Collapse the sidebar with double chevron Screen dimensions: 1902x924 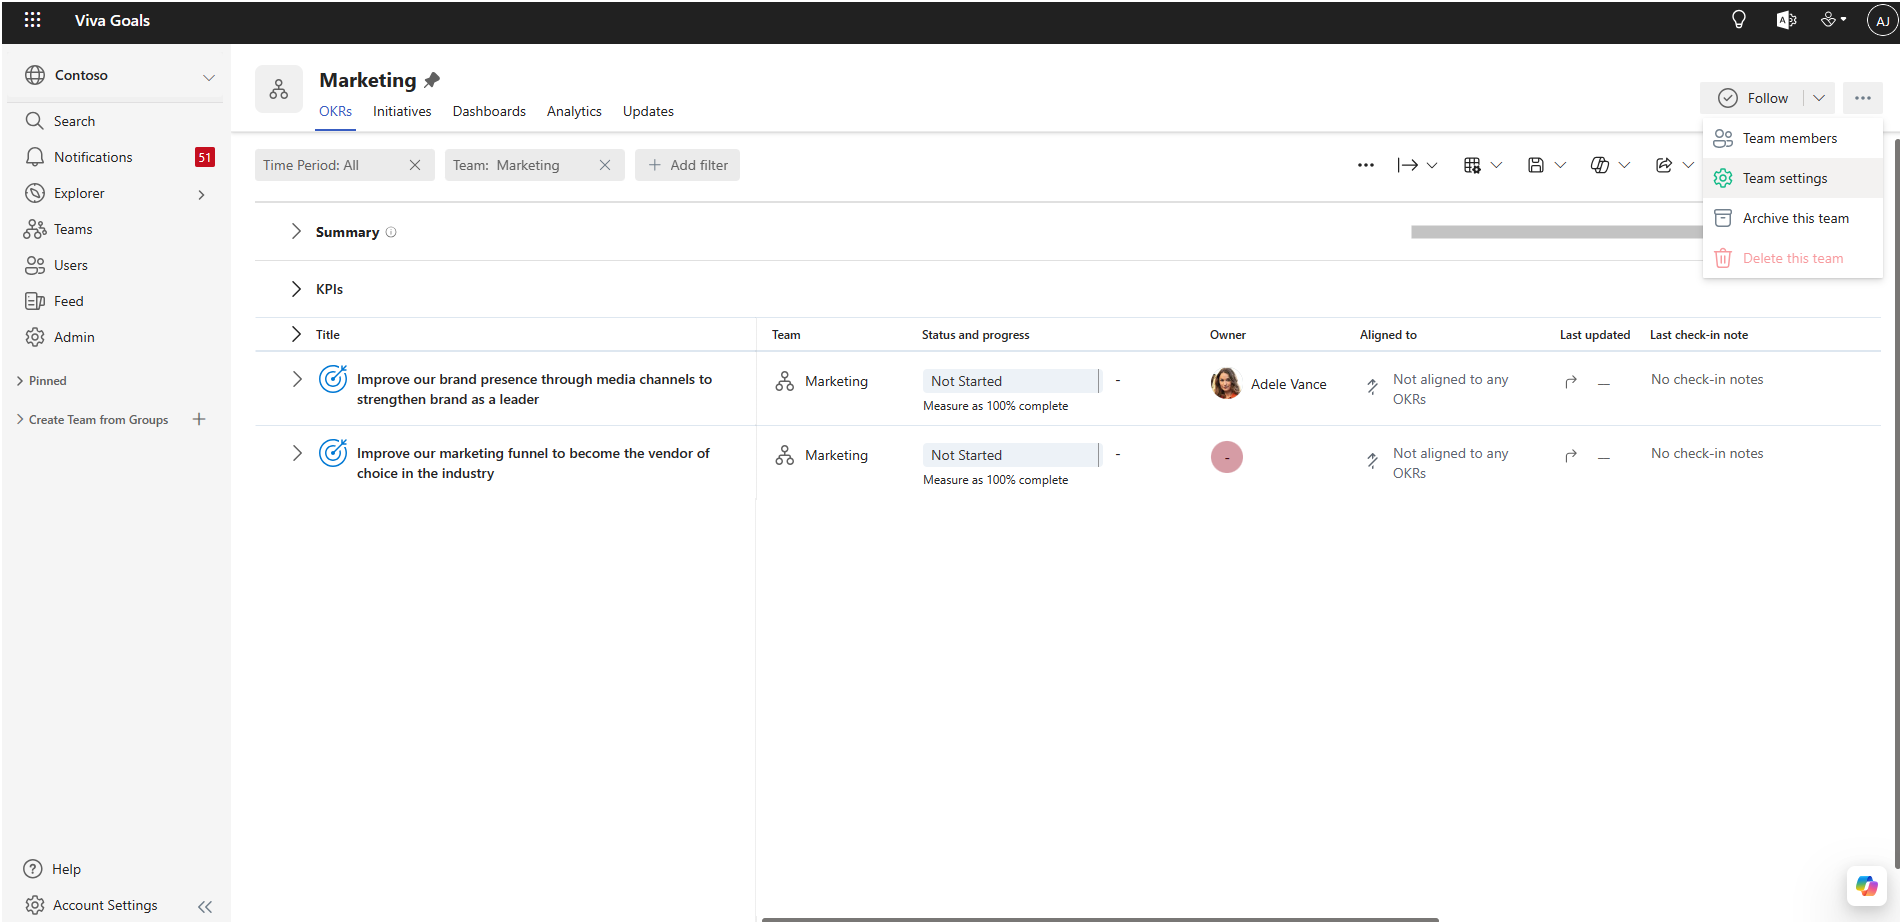click(x=205, y=906)
